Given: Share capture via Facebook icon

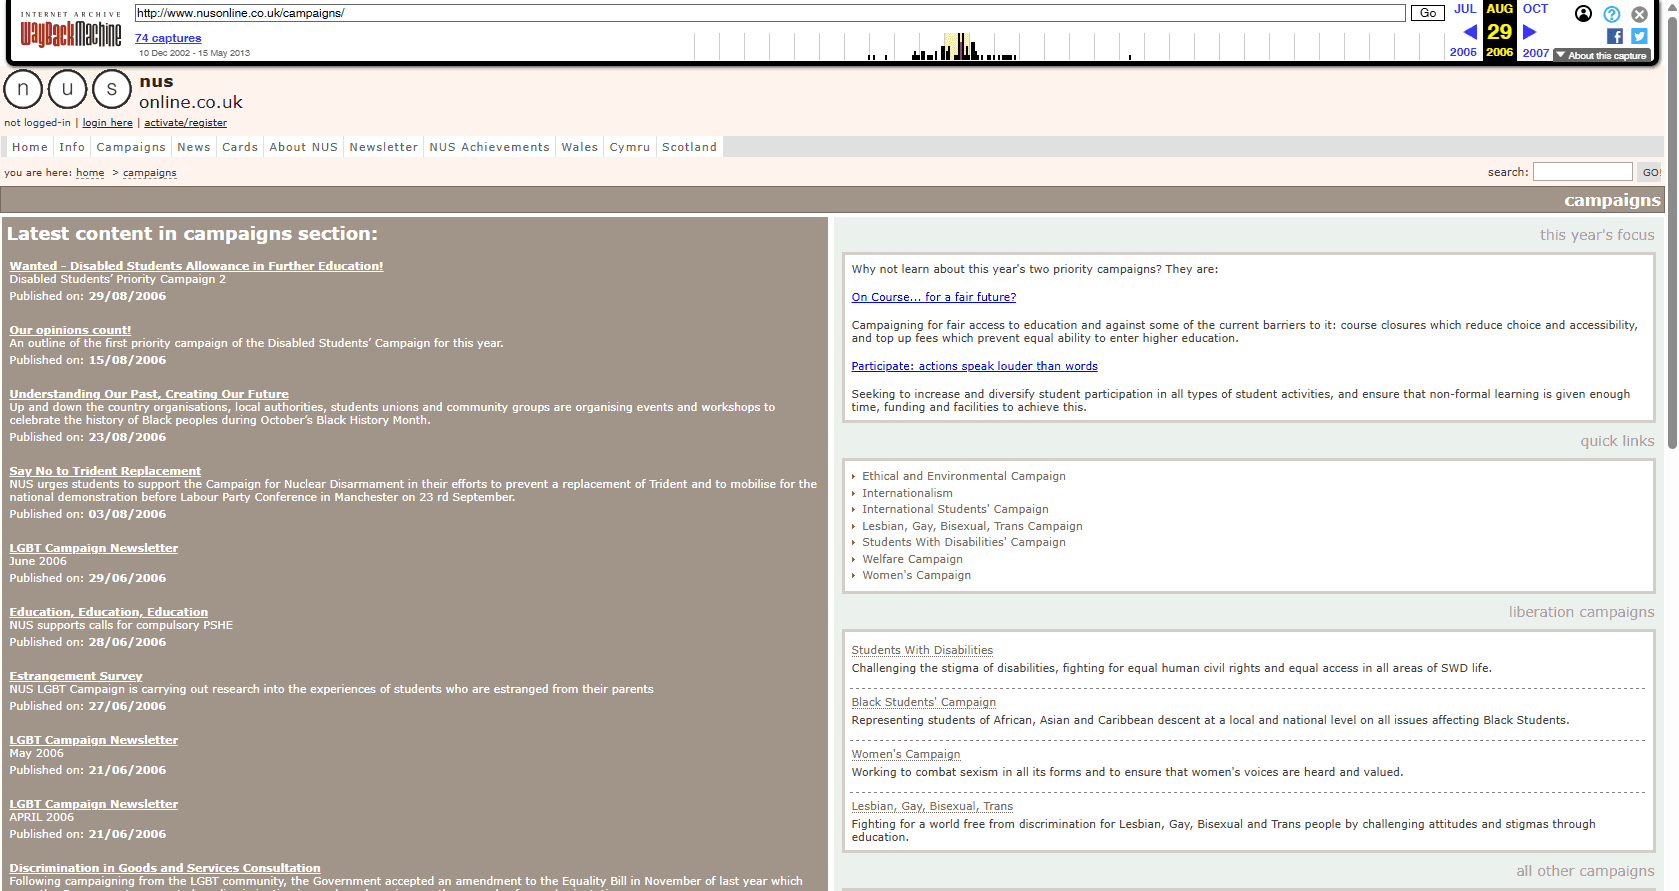Looking at the screenshot, I should pyautogui.click(x=1614, y=36).
